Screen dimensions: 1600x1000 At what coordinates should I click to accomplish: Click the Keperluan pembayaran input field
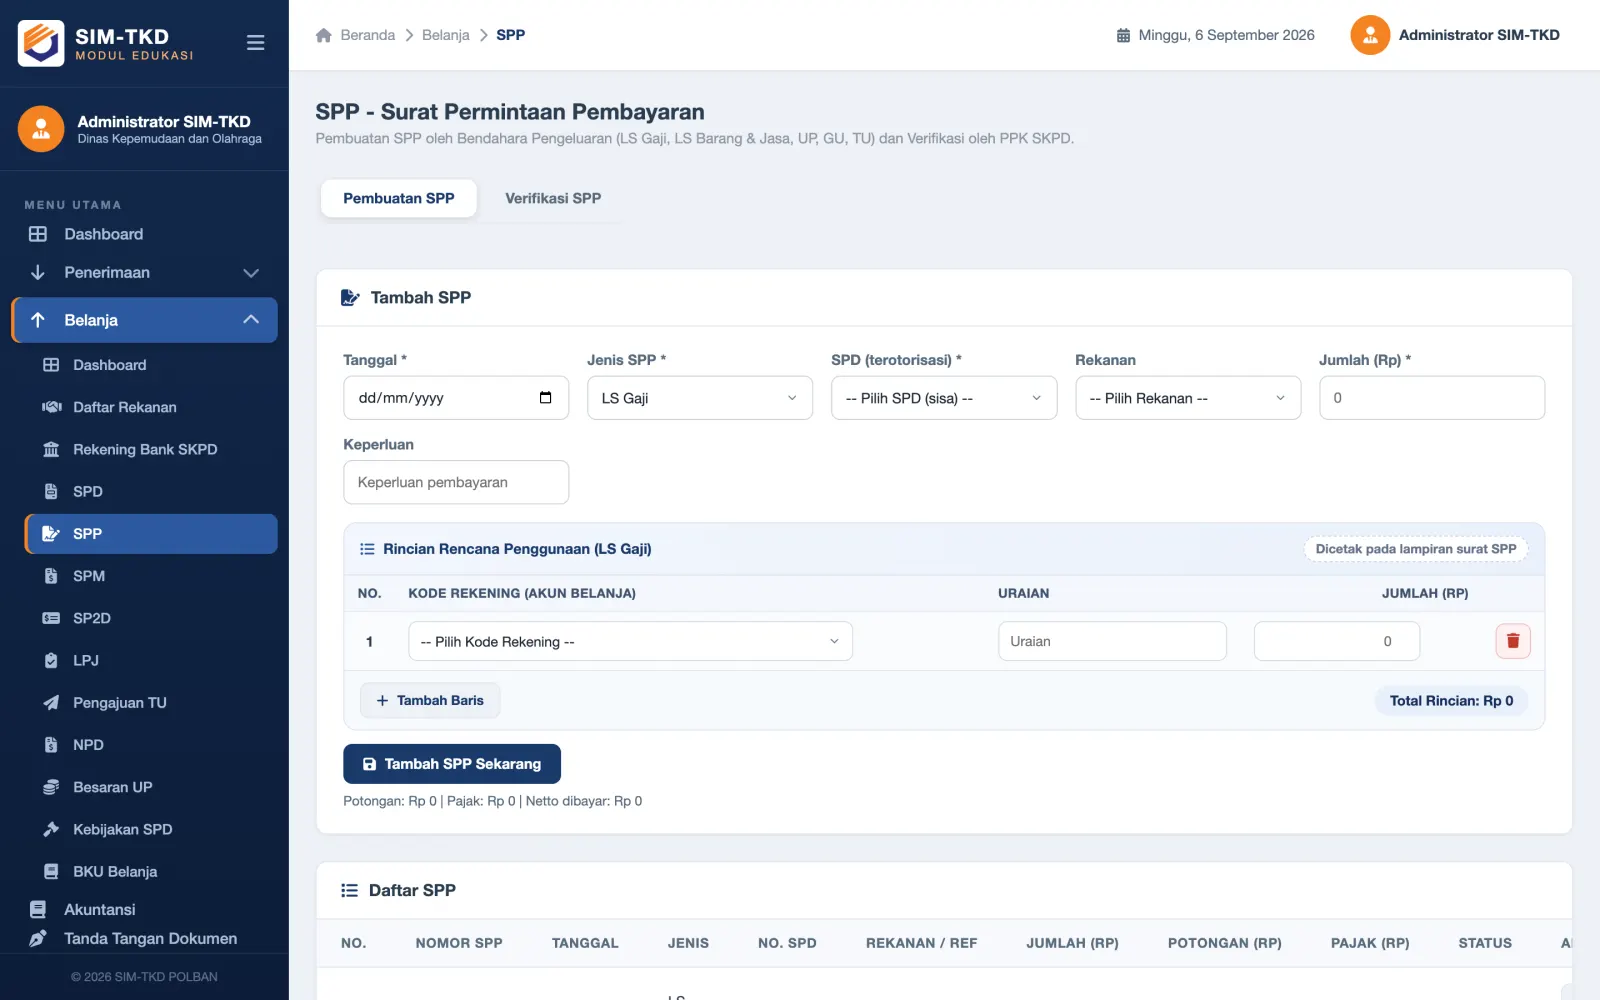[456, 482]
